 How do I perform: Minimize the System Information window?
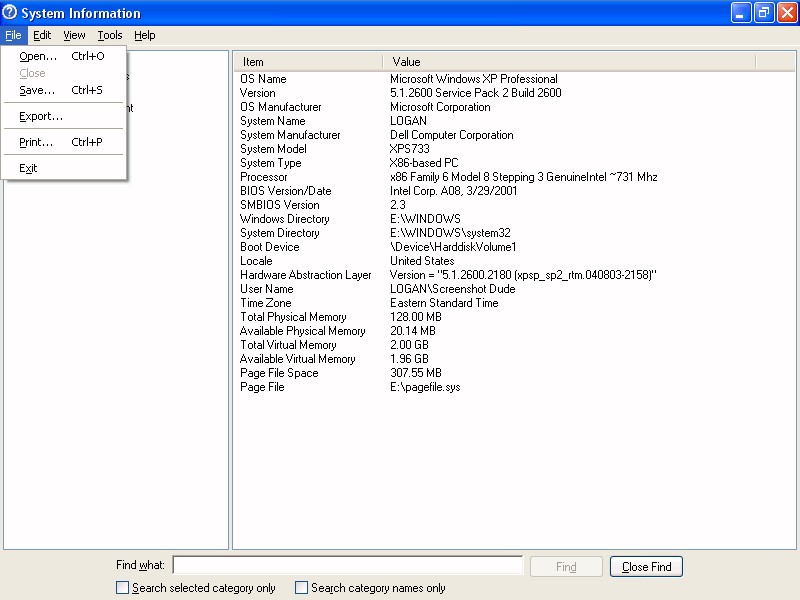pyautogui.click(x=741, y=13)
